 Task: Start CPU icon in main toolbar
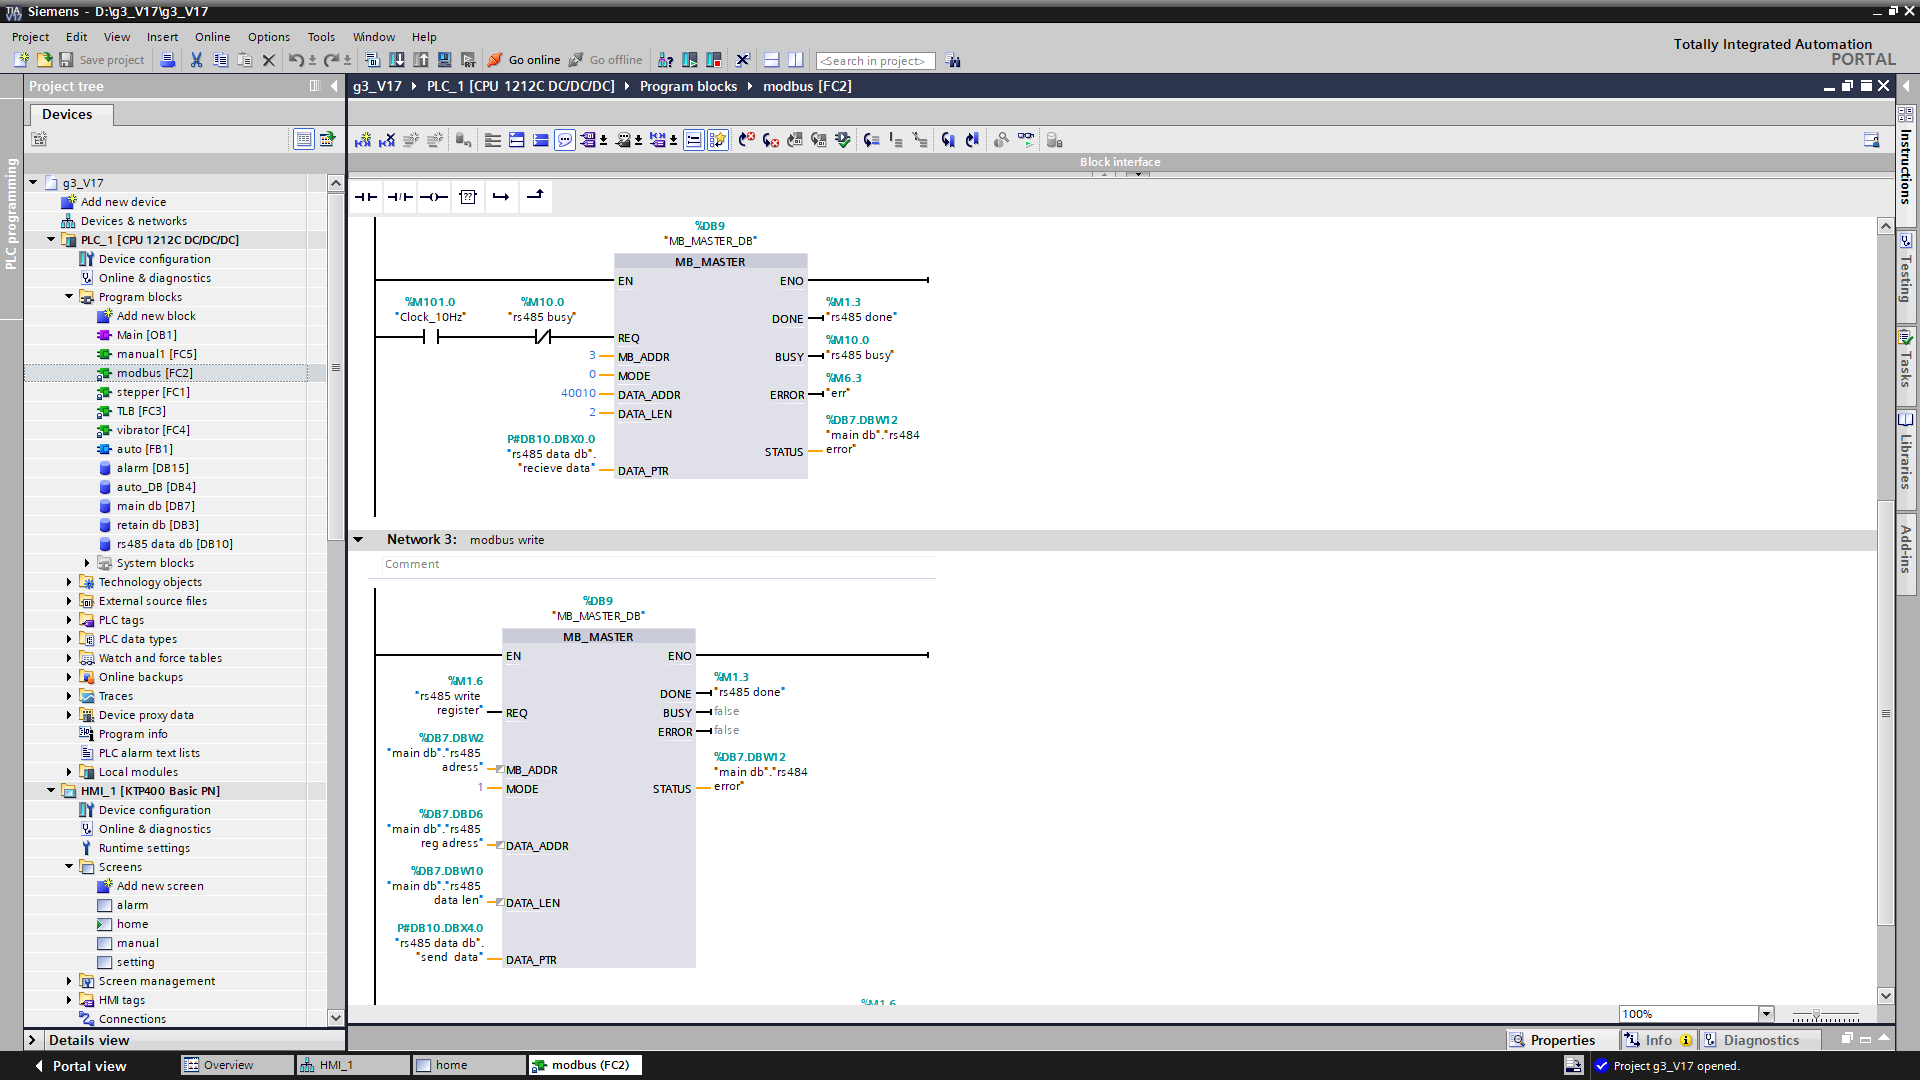point(690,60)
